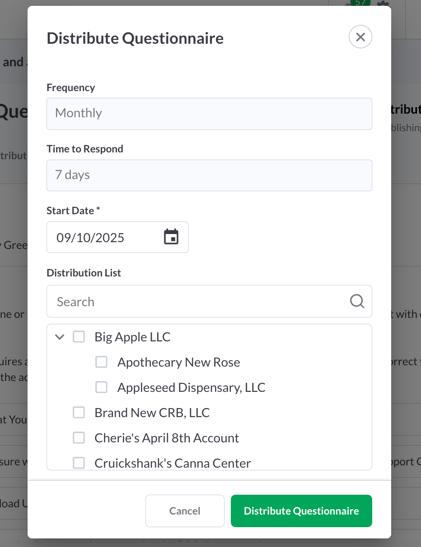Image resolution: width=421 pixels, height=547 pixels.
Task: Open the Start Date calendar picker icon
Action: 171,237
